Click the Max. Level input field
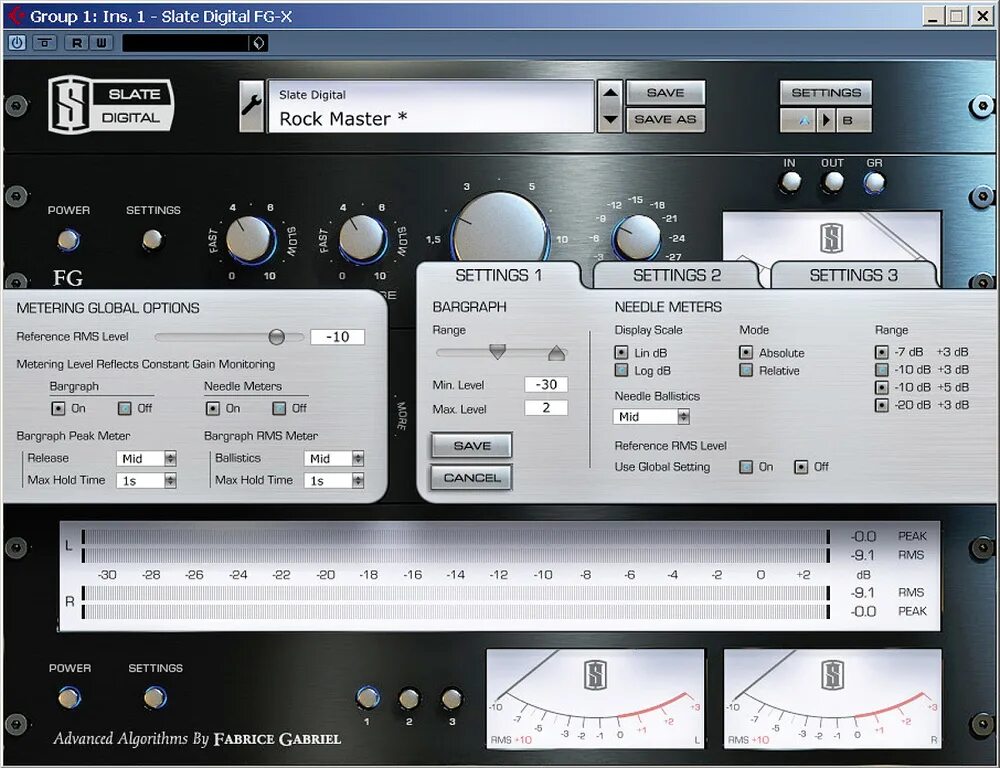Screen dimensions: 1000x768 coord(546,408)
